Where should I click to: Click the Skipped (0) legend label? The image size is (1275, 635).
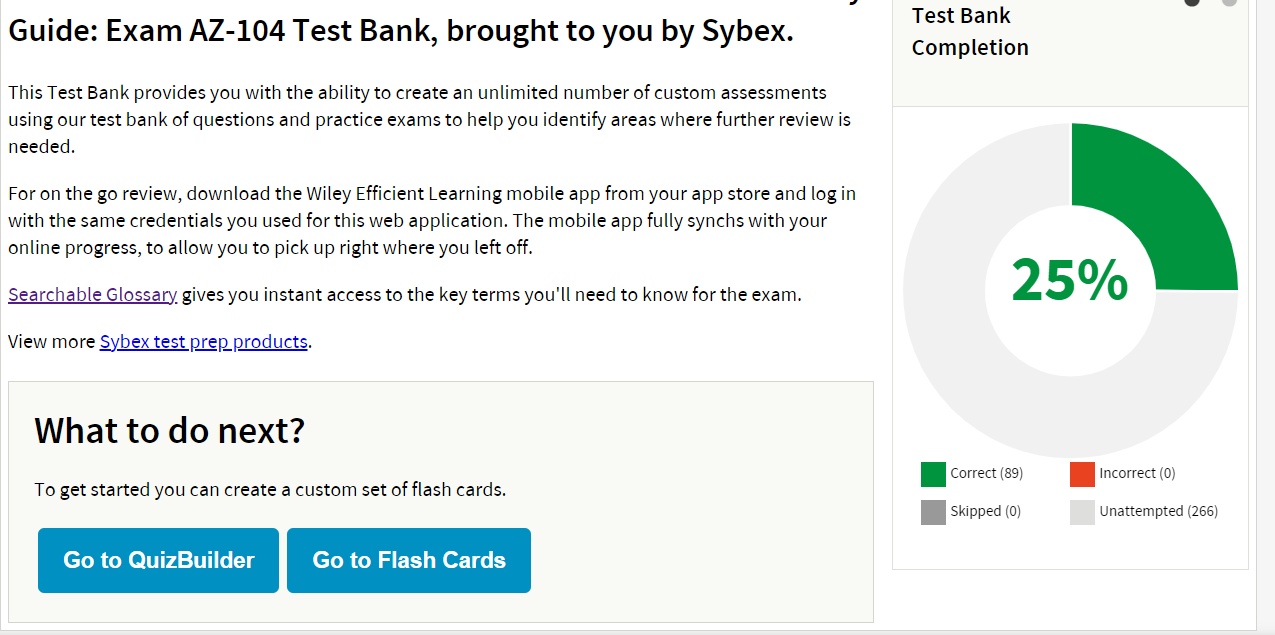pyautogui.click(x=985, y=512)
